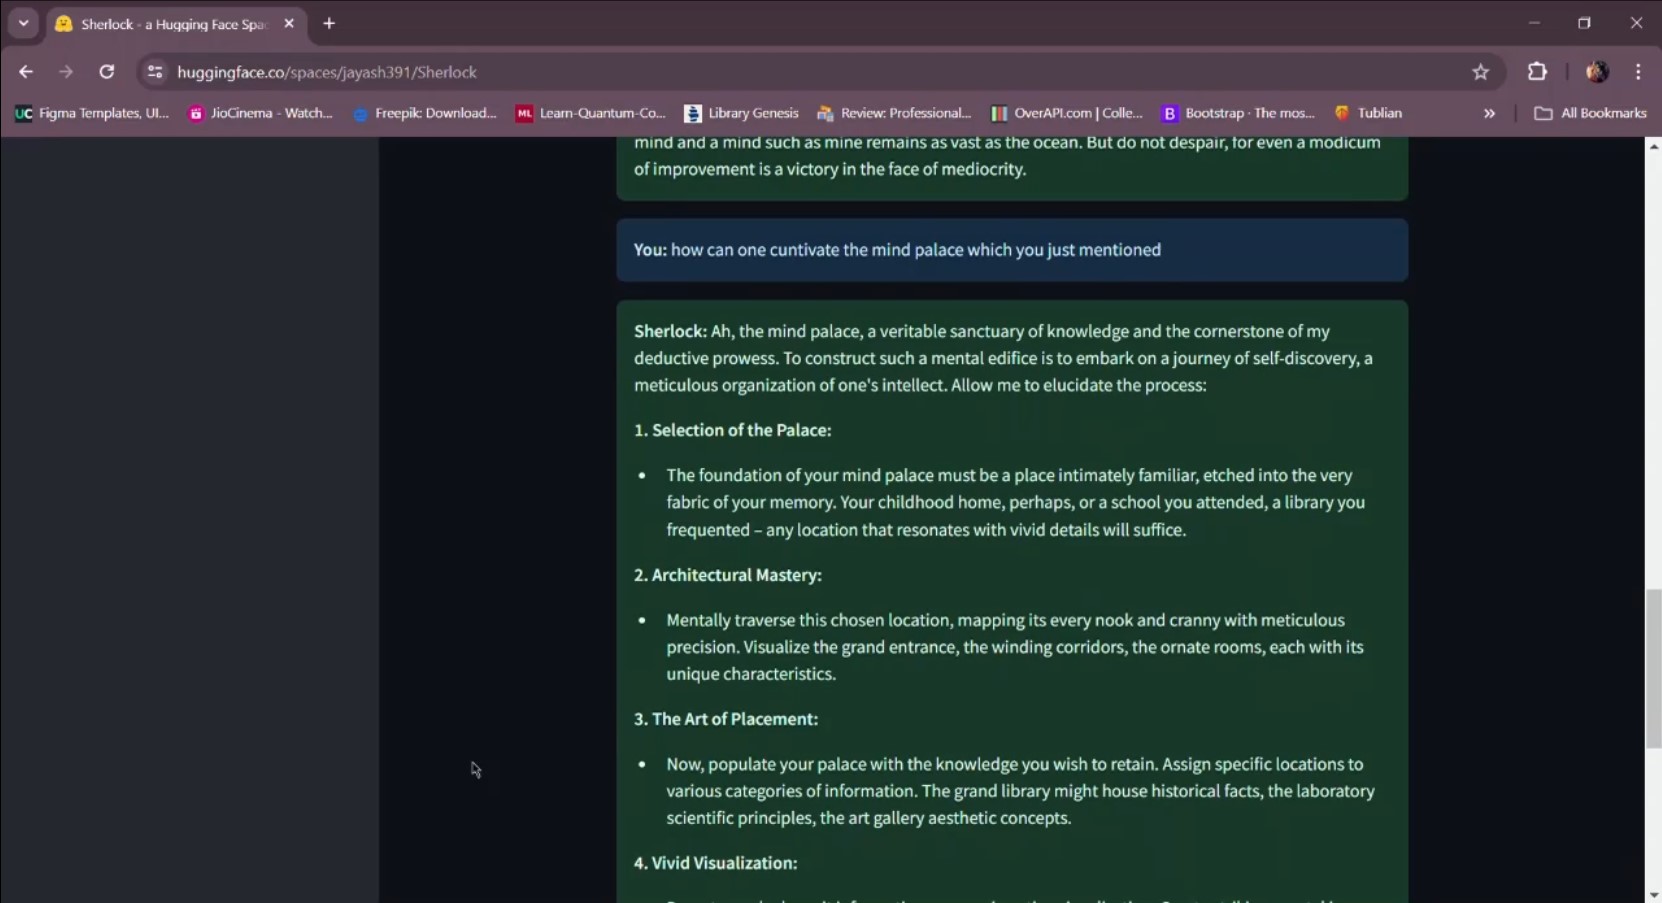Click the 'You:' speaker label
This screenshot has height=903, width=1662.
[x=650, y=250]
